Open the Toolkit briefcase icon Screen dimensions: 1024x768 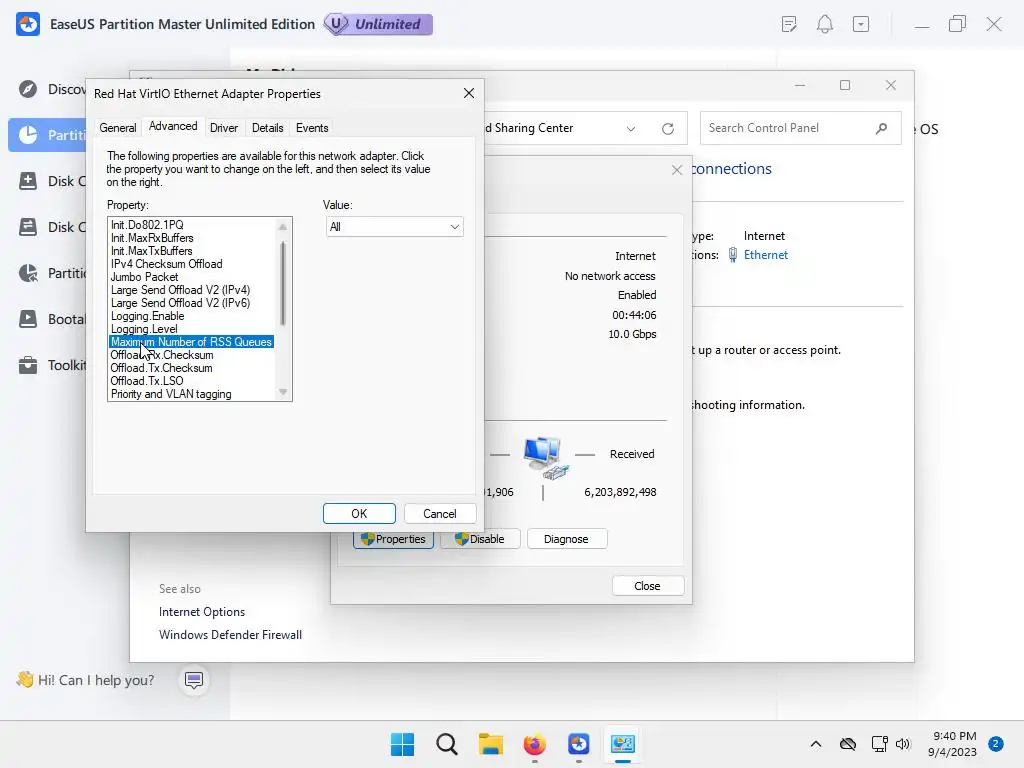point(28,365)
